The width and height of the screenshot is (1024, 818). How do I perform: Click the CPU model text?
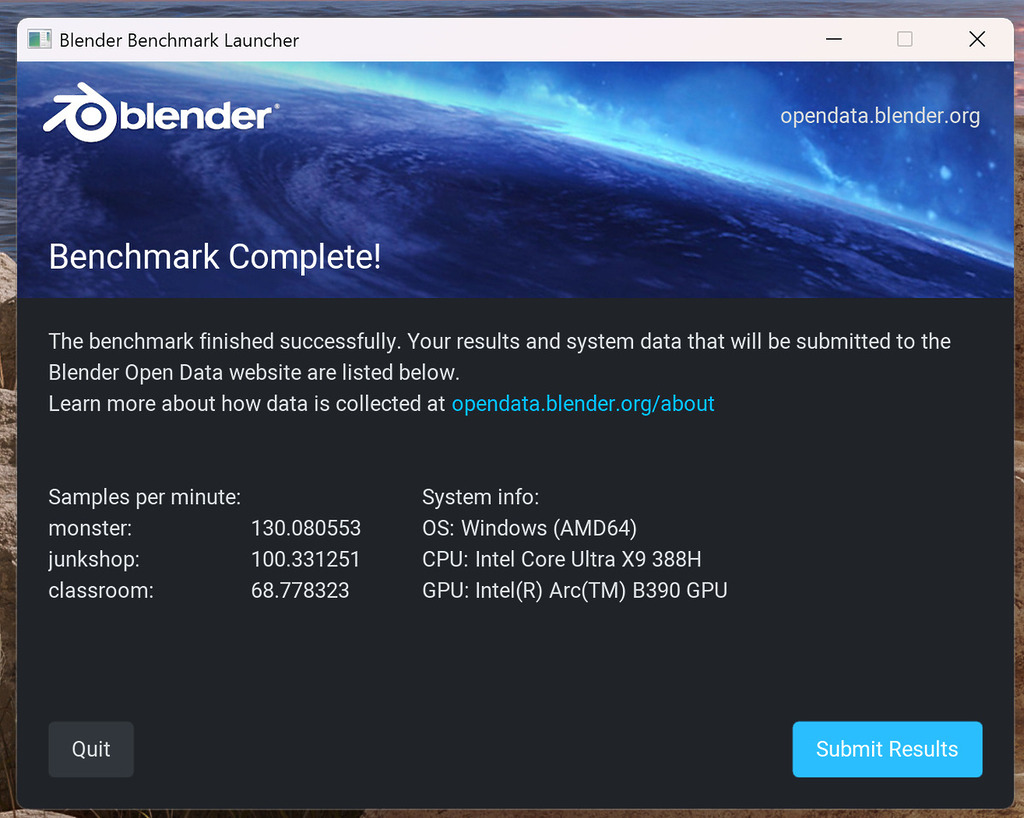tap(561, 559)
